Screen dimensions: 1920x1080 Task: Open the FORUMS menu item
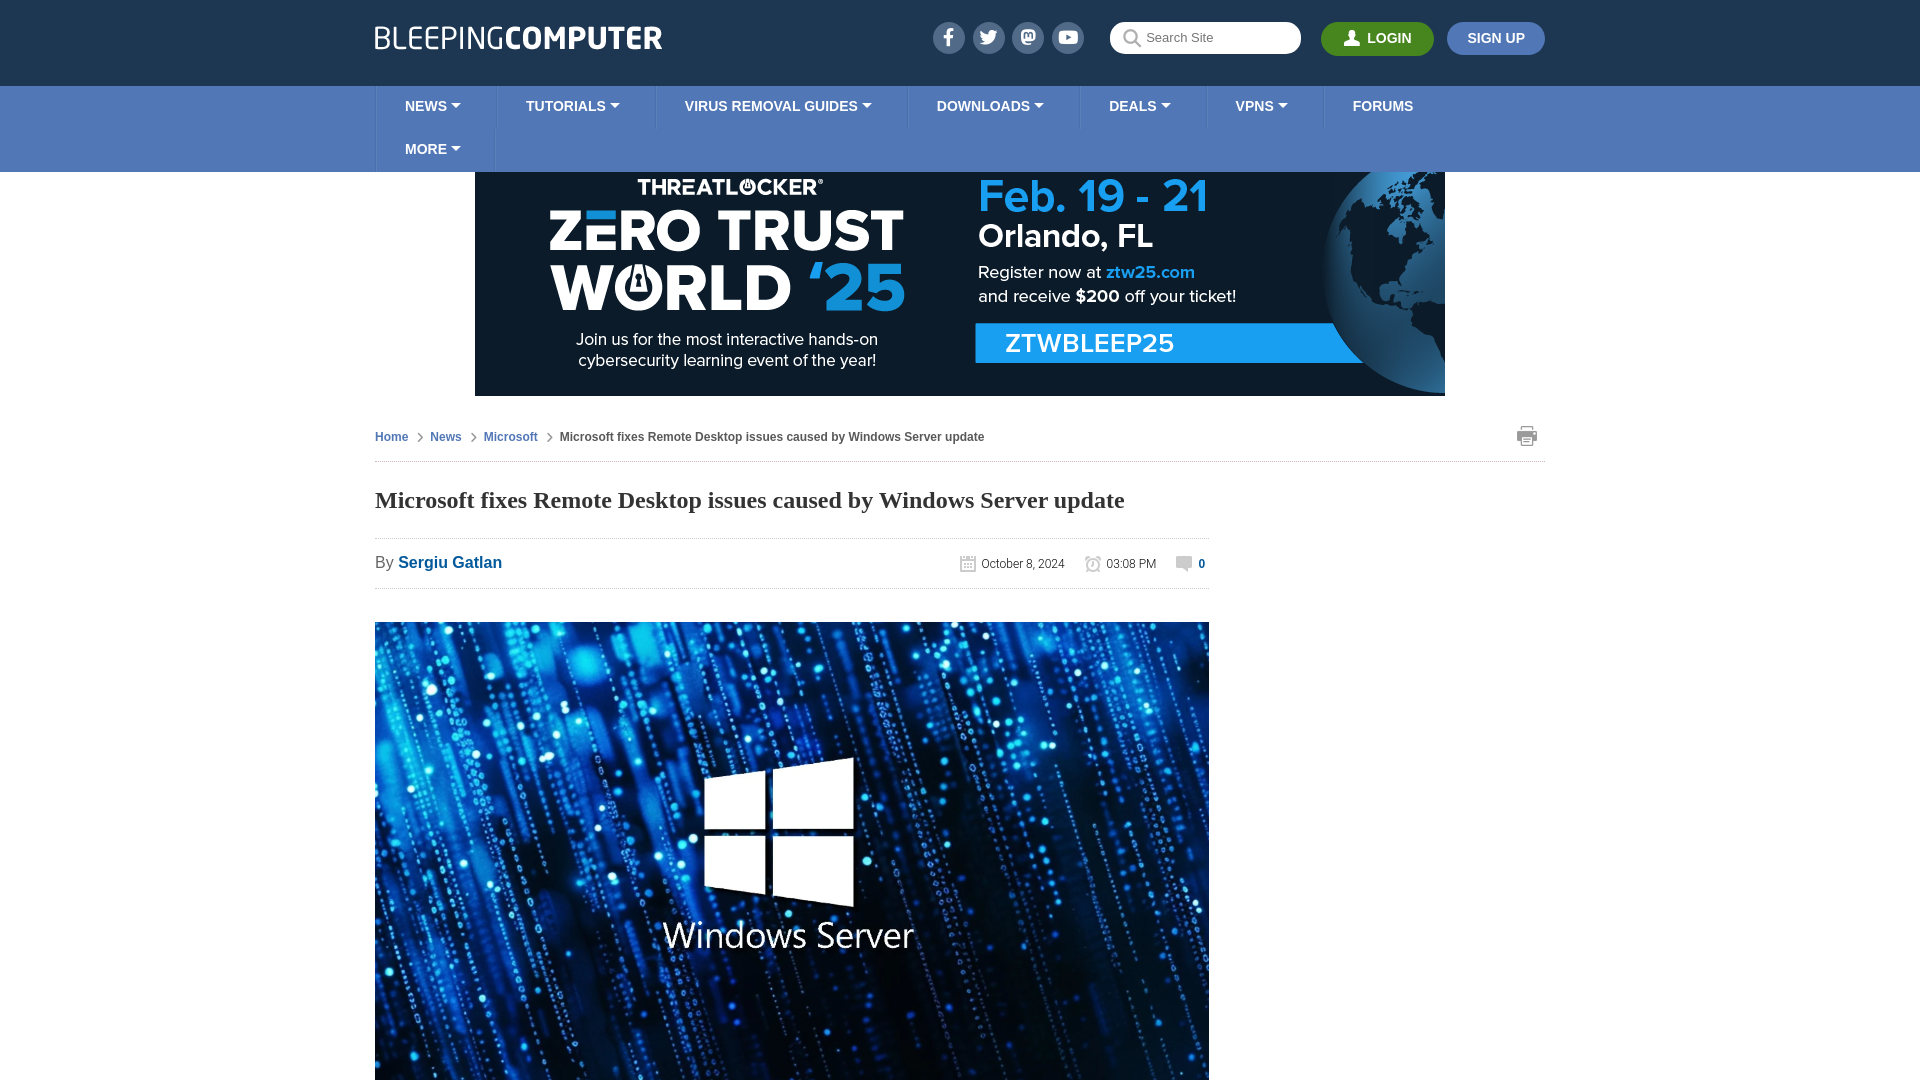tap(1382, 105)
